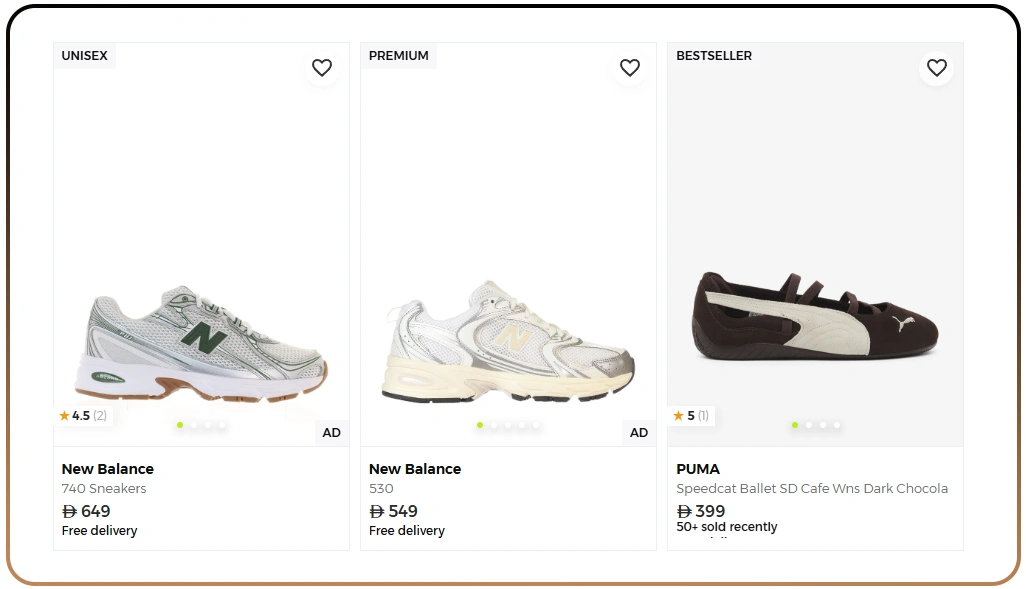Viewport: 1026px width, 589px height.
Task: Open the 740 Sneakers product title
Action: tap(104, 489)
